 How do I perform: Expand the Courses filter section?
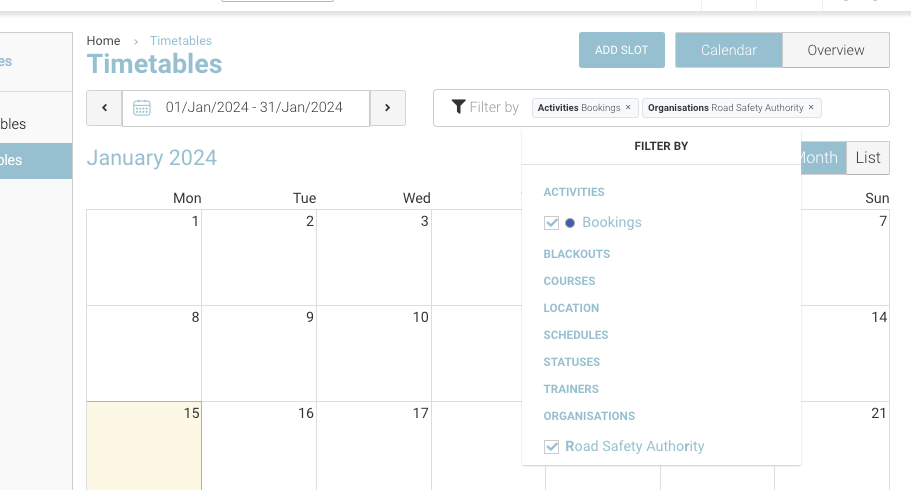pyautogui.click(x=569, y=281)
